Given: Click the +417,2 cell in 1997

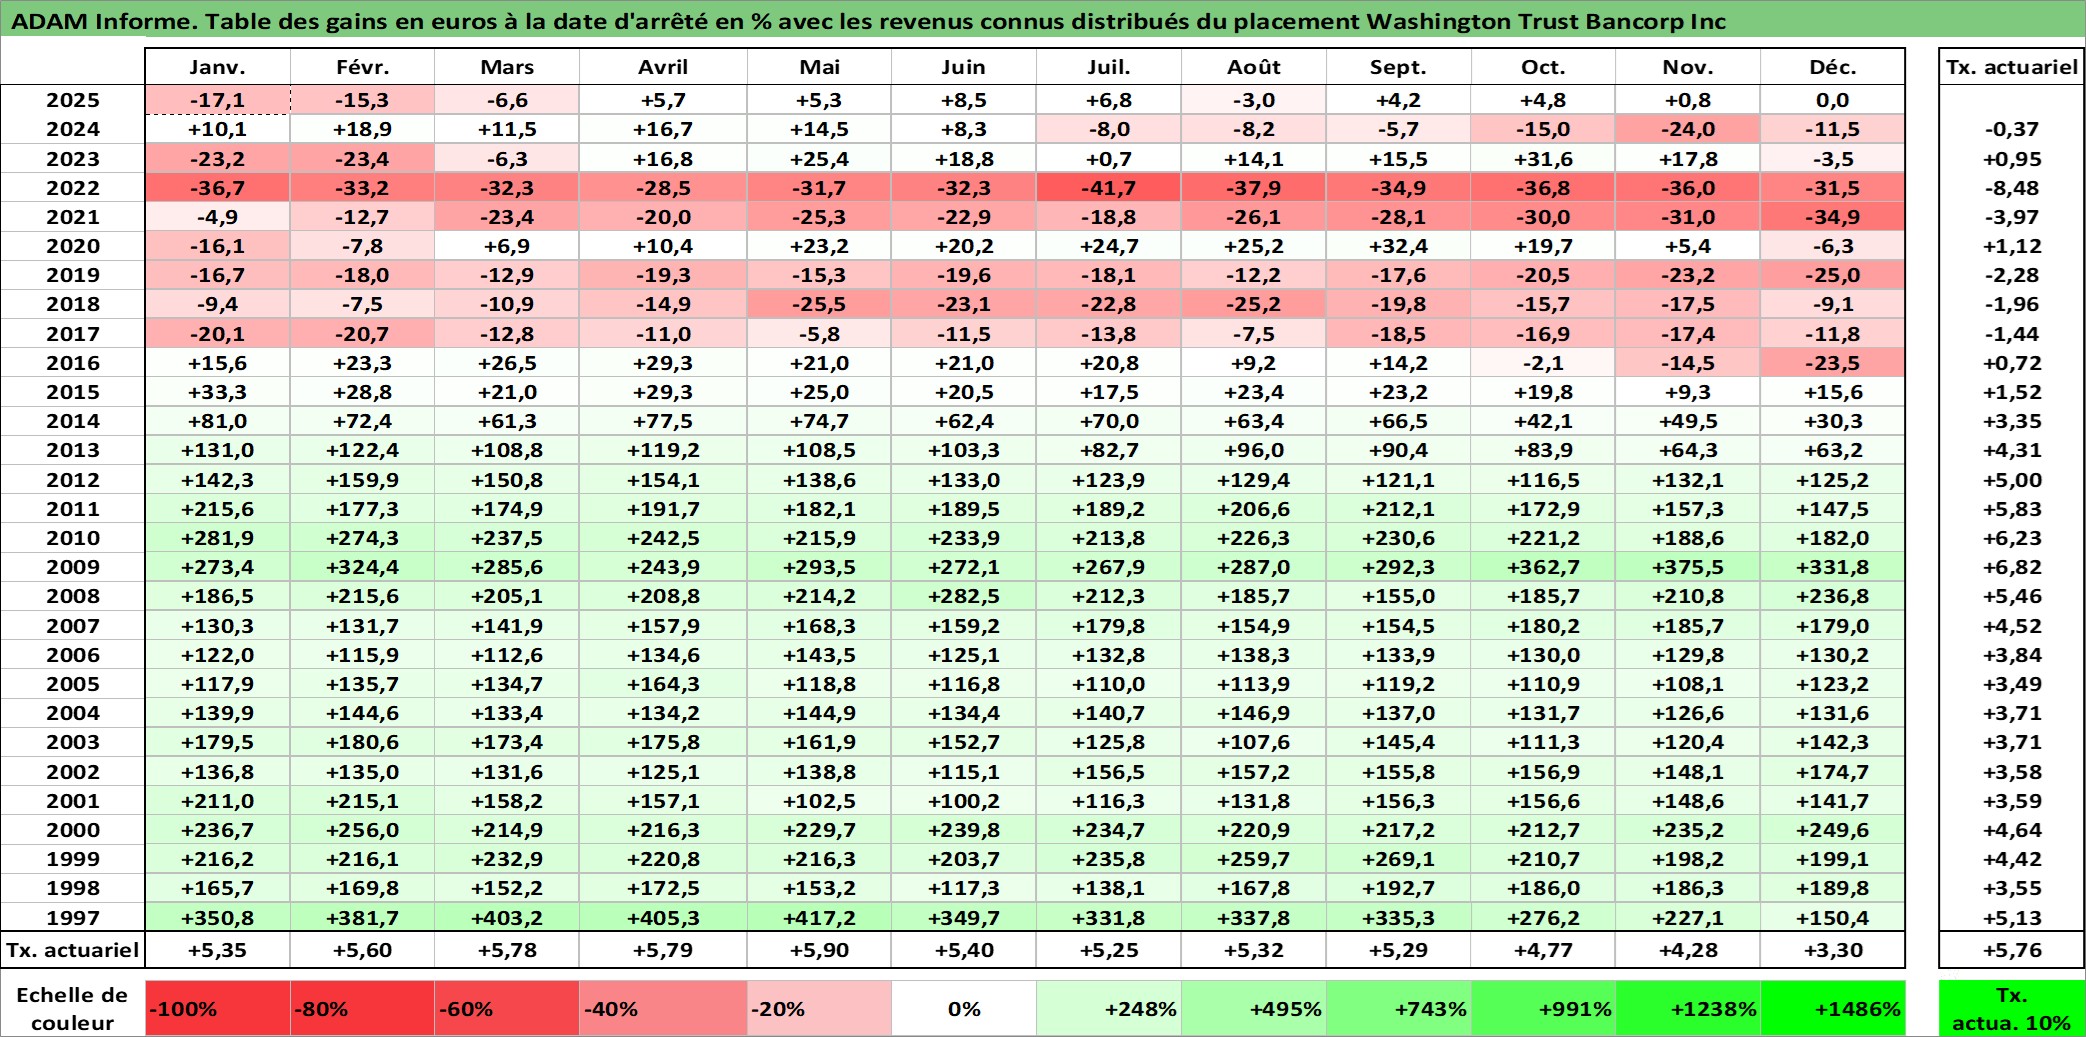Looking at the screenshot, I should pyautogui.click(x=819, y=917).
